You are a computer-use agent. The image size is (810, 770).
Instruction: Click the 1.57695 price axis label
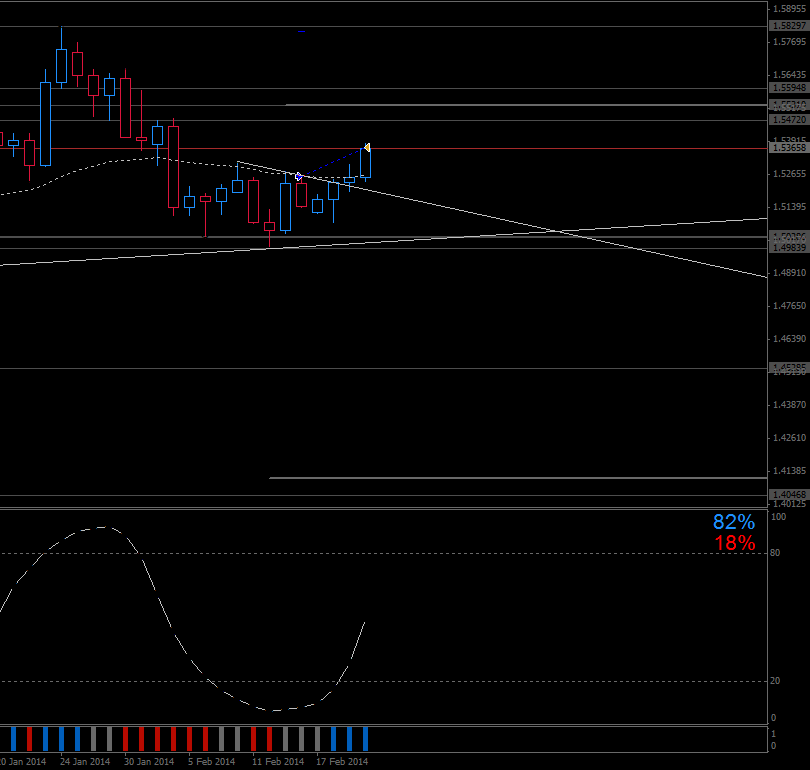click(x=789, y=42)
